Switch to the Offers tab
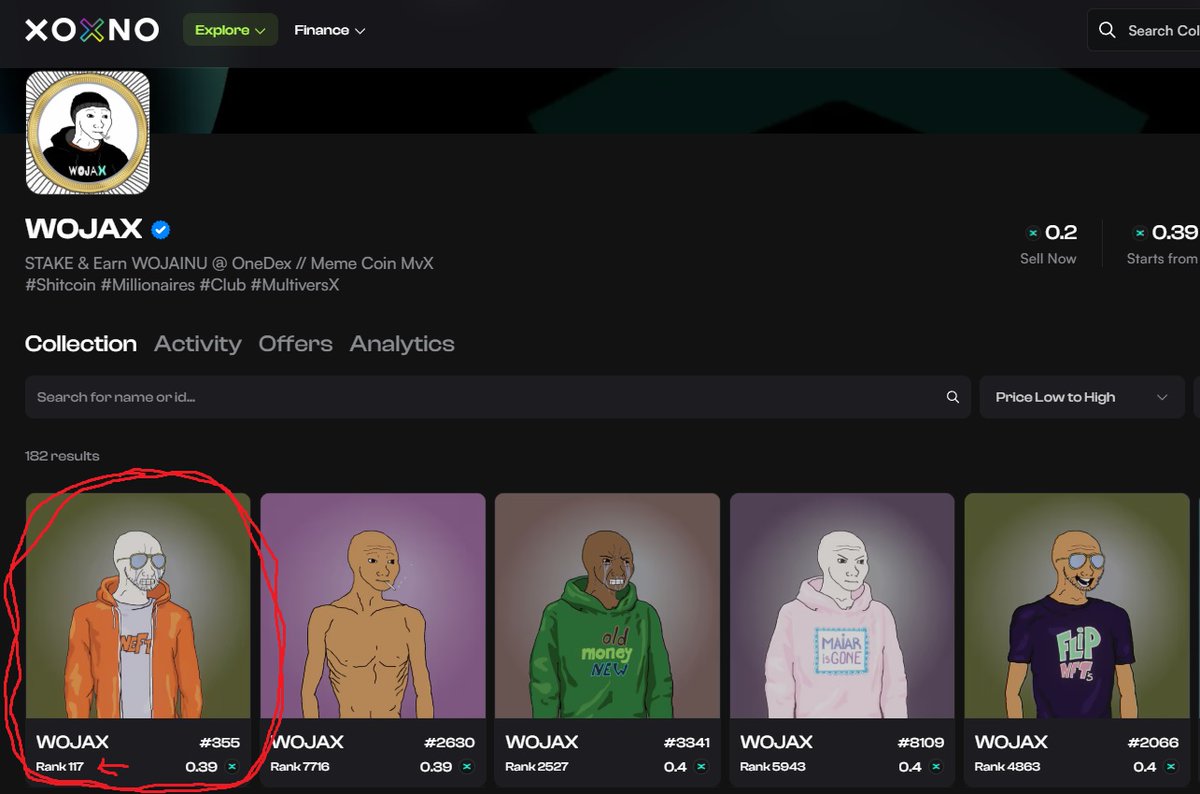Viewport: 1200px width, 794px height. [296, 344]
